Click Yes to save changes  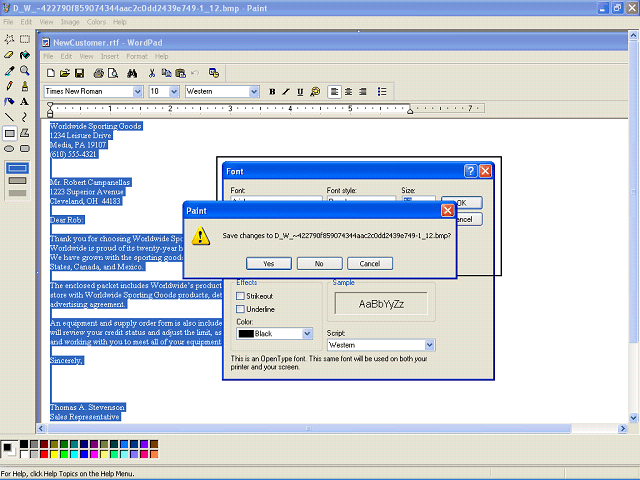pyautogui.click(x=269, y=264)
